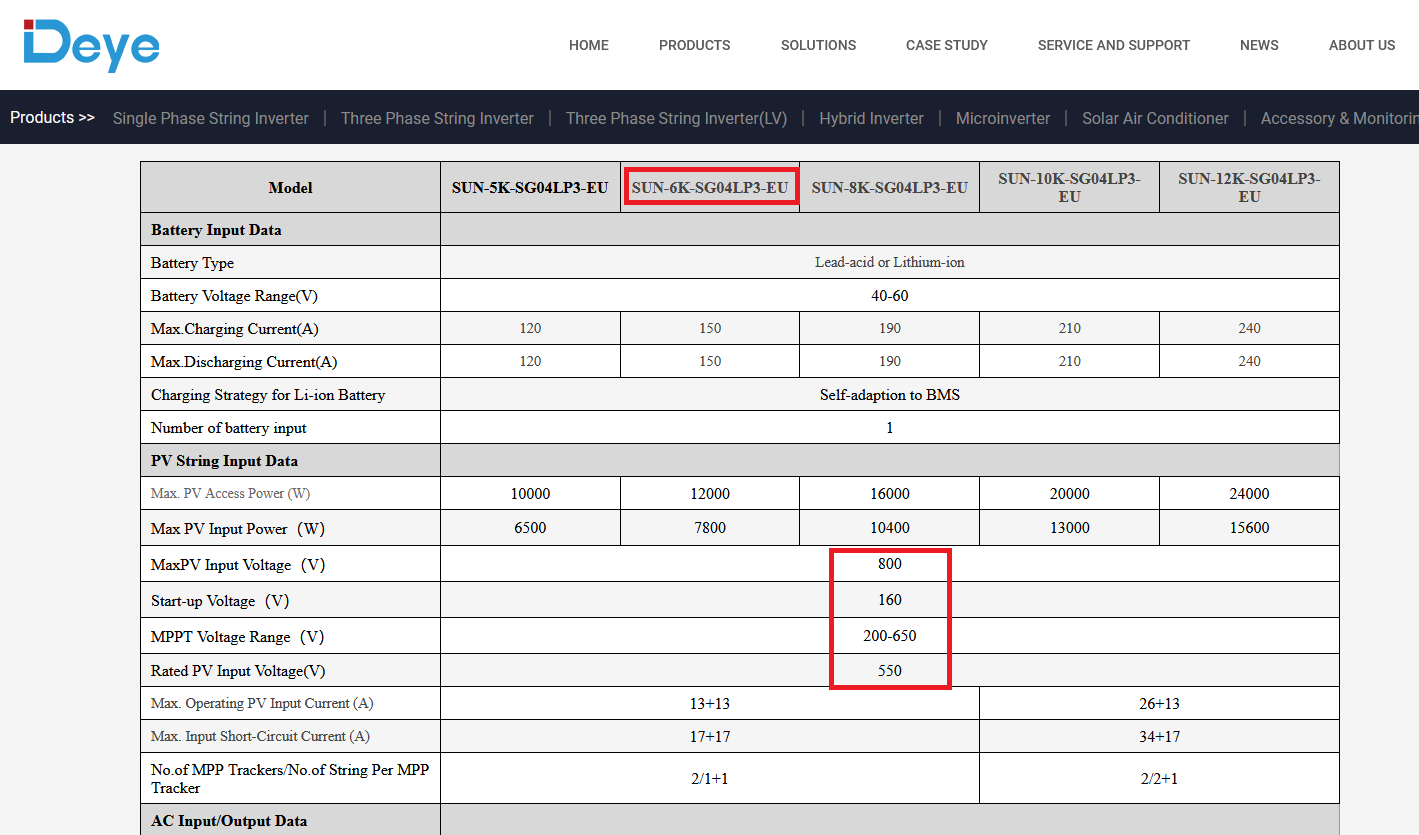Screen dimensions: 1419x835
Task: Click the 40-60 voltage value
Action: click(x=890, y=296)
